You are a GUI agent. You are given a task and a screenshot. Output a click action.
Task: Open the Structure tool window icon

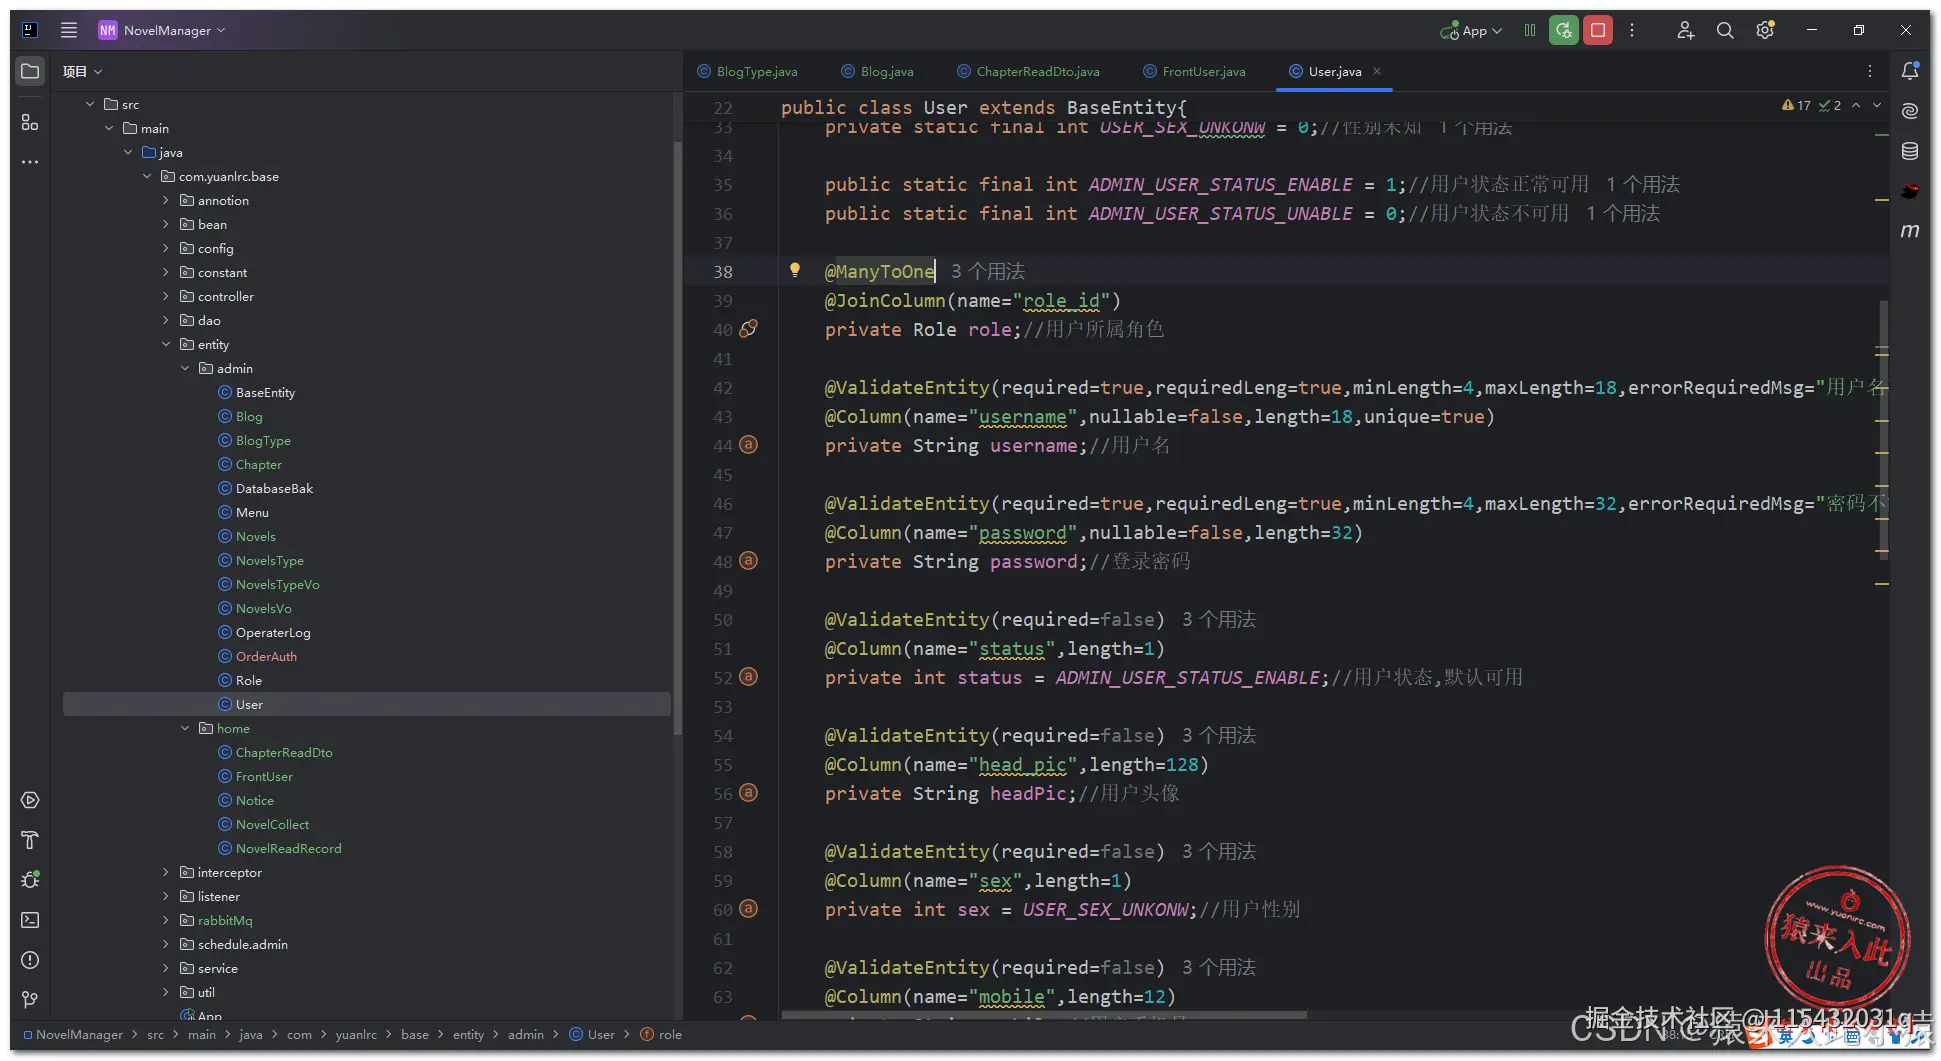coord(30,122)
